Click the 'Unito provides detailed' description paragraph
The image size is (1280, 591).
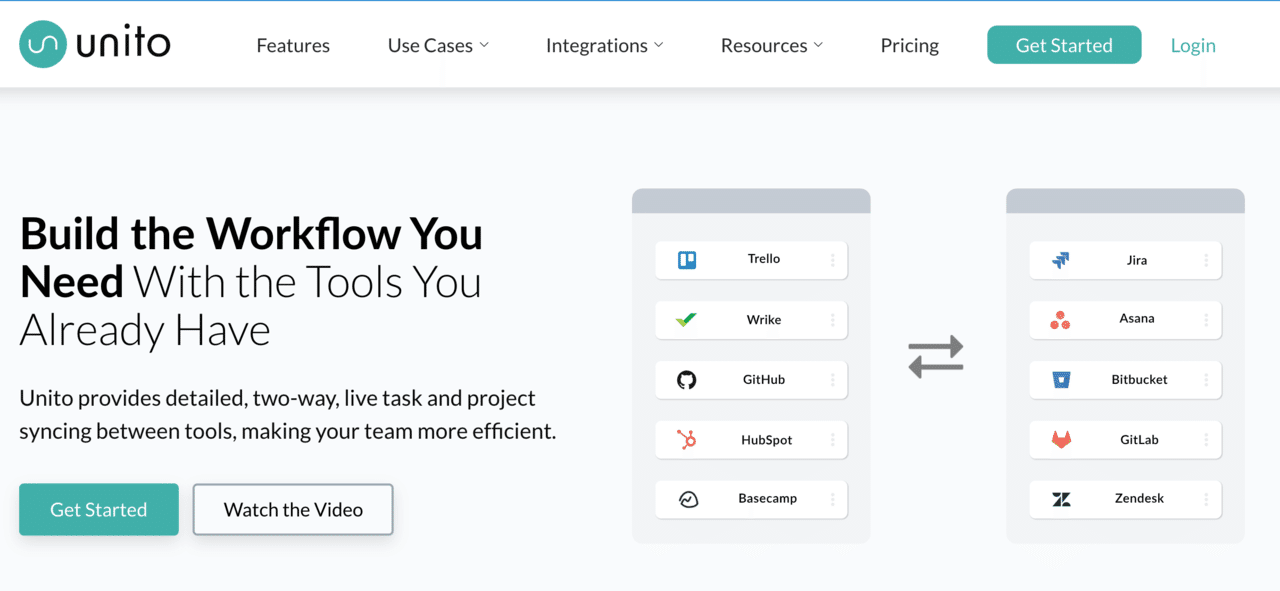[288, 415]
